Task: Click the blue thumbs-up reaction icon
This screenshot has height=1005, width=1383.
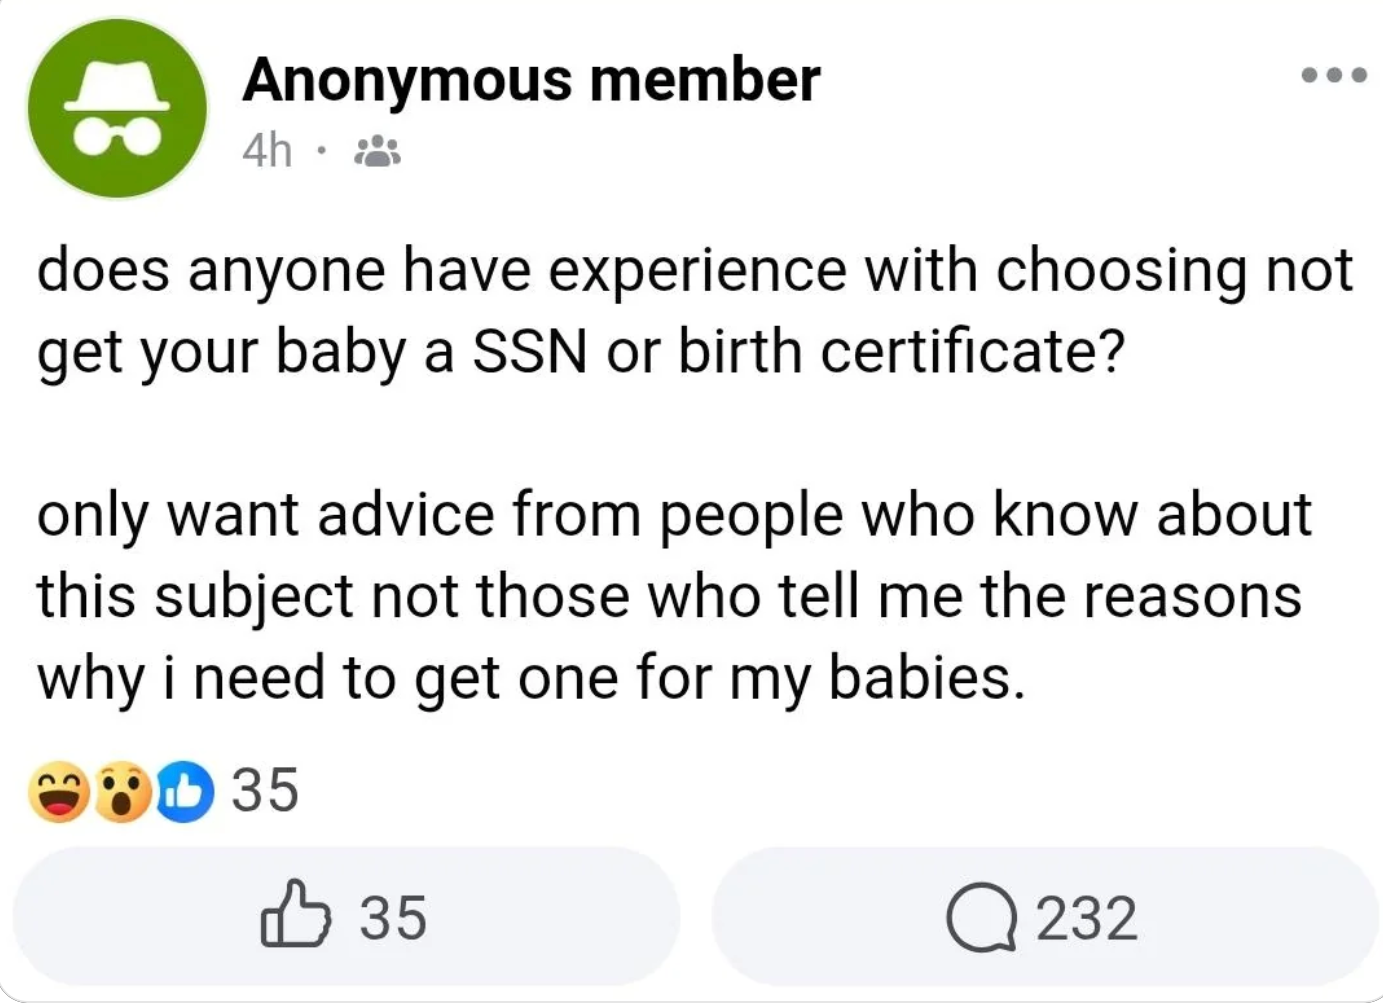Action: coord(183,791)
